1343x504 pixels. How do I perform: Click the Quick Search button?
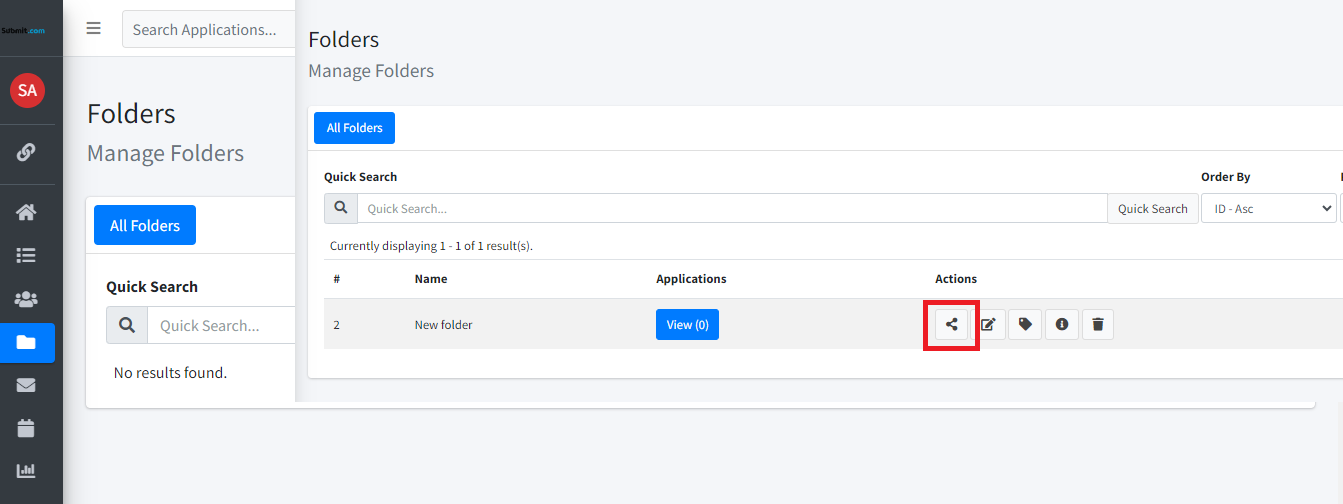pos(1152,208)
